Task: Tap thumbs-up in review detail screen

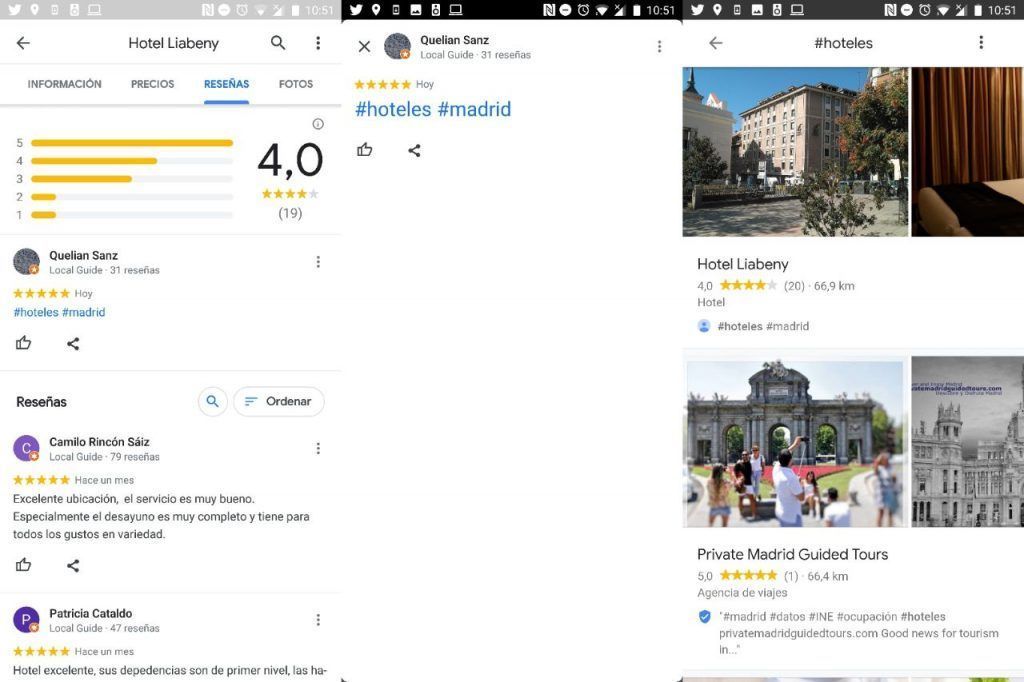Action: click(x=364, y=150)
